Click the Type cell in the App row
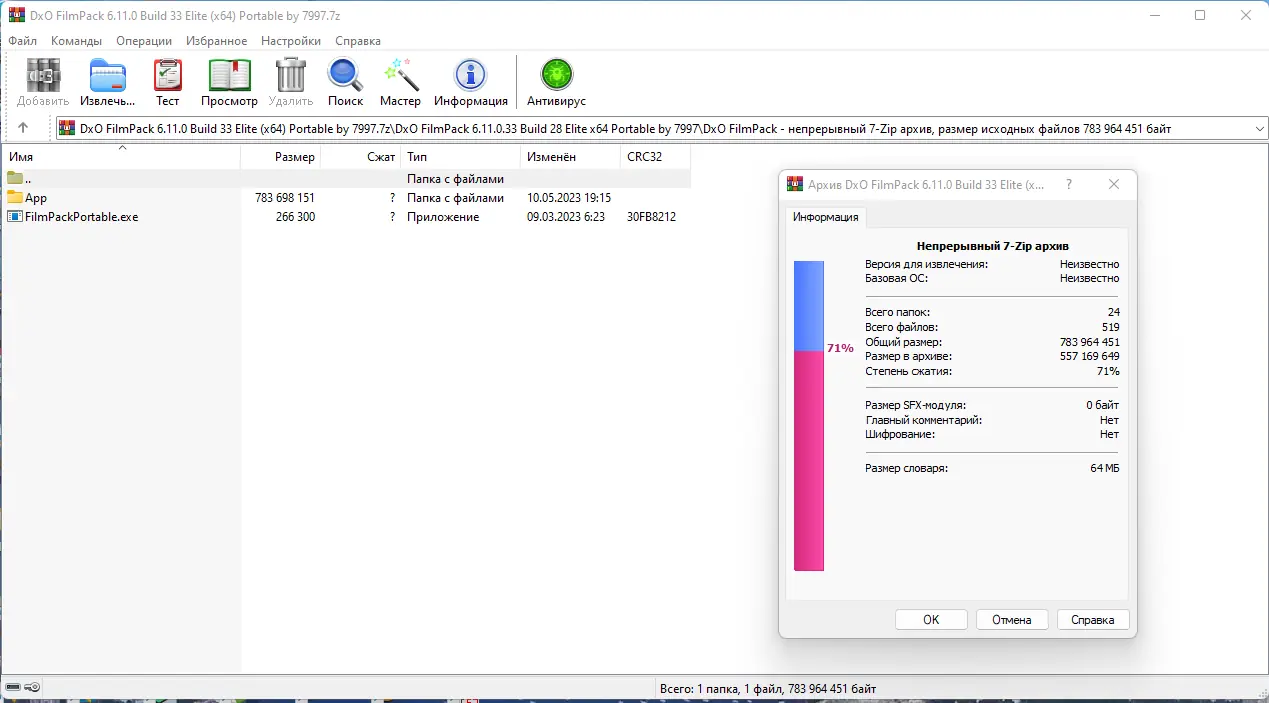 click(x=455, y=198)
